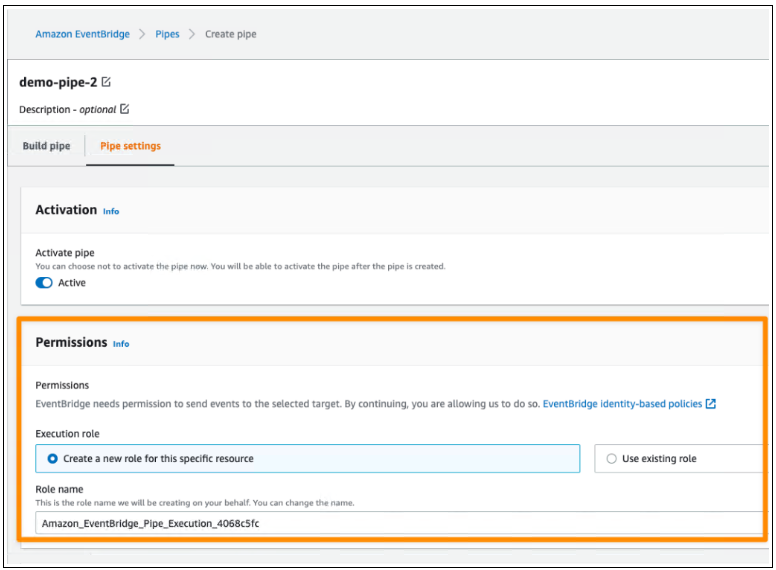Image resolution: width=776 pixels, height=570 pixels.
Task: Click the breadcrumb chevron after Pipes
Action: 192,34
